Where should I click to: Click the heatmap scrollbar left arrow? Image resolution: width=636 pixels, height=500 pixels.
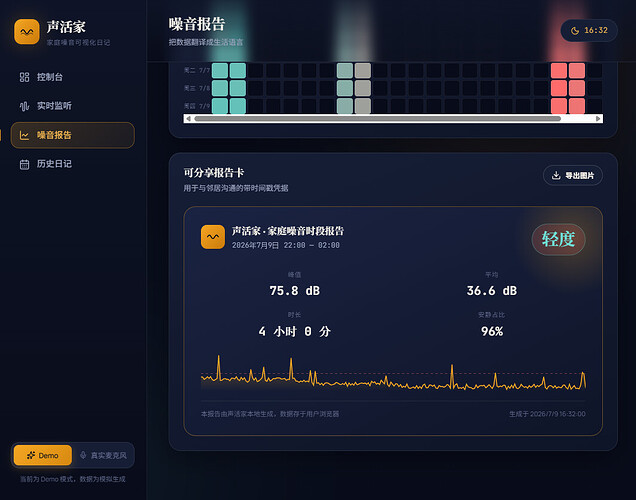[x=188, y=119]
